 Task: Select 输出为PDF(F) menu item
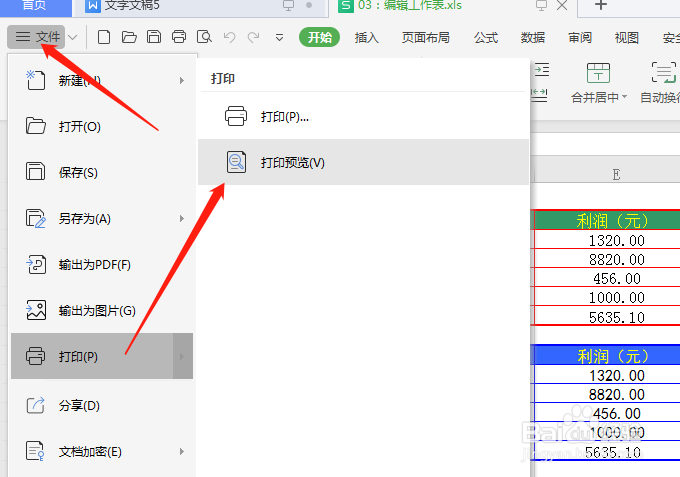[102, 265]
